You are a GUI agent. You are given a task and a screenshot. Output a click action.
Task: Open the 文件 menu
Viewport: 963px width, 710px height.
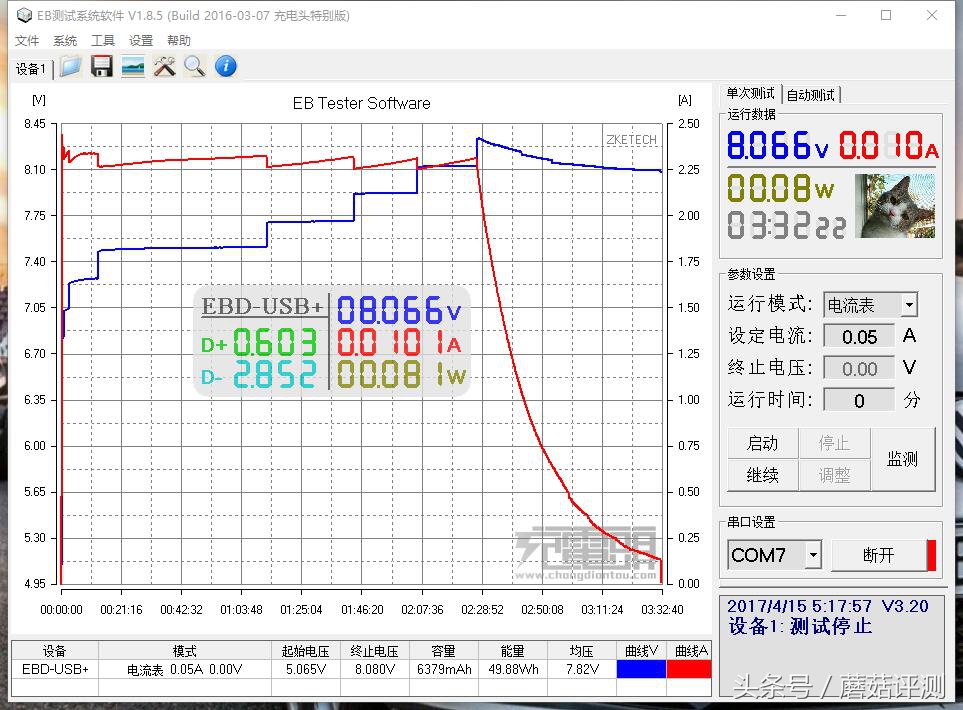(x=27, y=41)
